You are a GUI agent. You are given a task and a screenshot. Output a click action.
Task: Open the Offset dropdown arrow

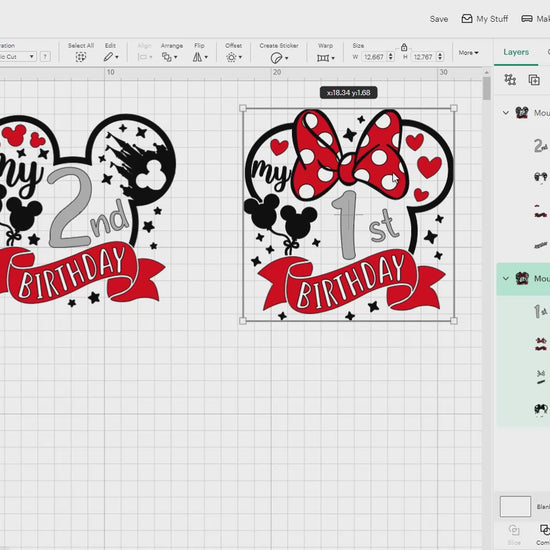coord(240,57)
